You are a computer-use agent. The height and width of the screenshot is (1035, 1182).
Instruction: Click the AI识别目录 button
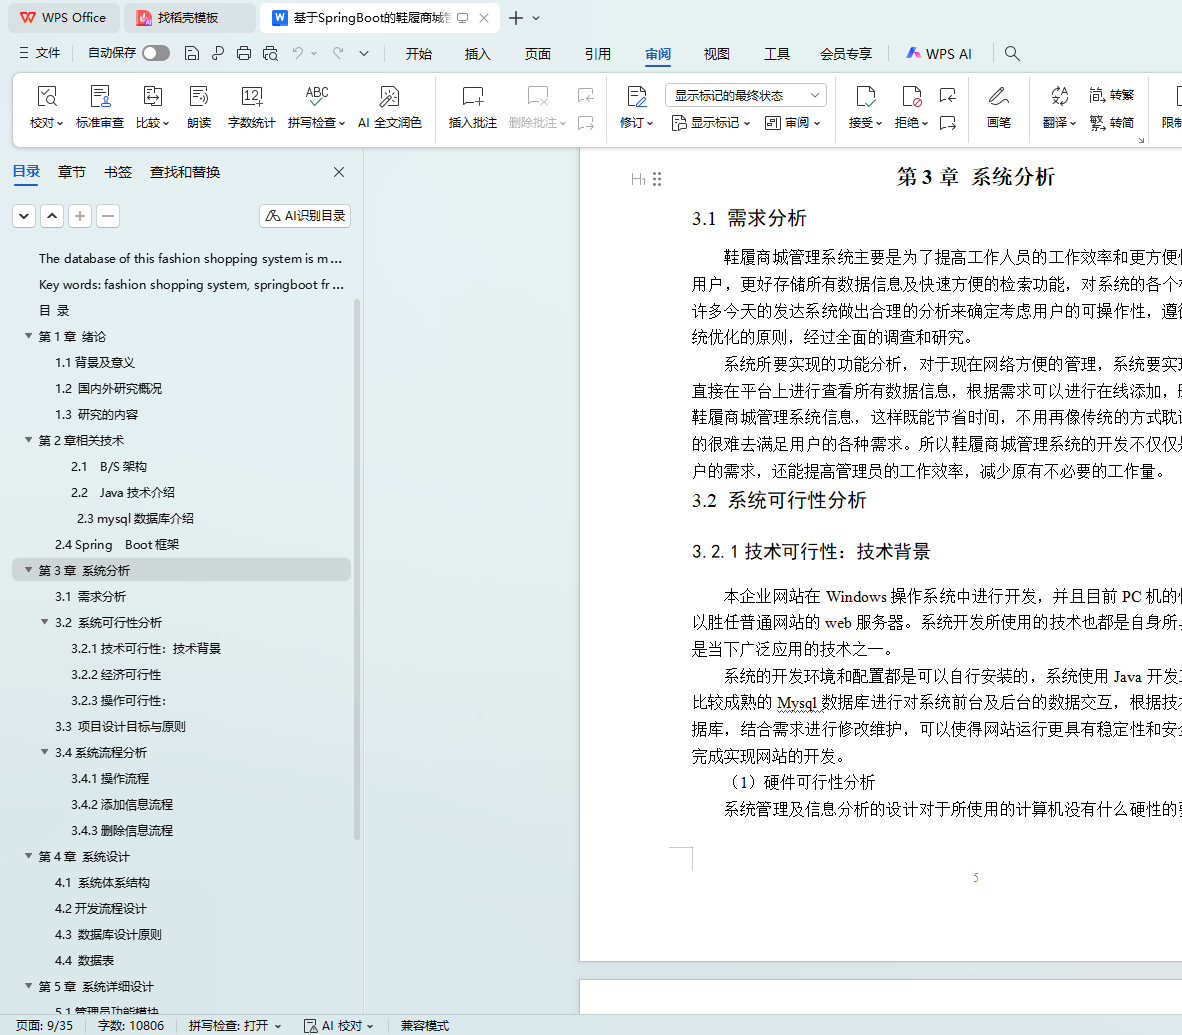click(x=305, y=216)
